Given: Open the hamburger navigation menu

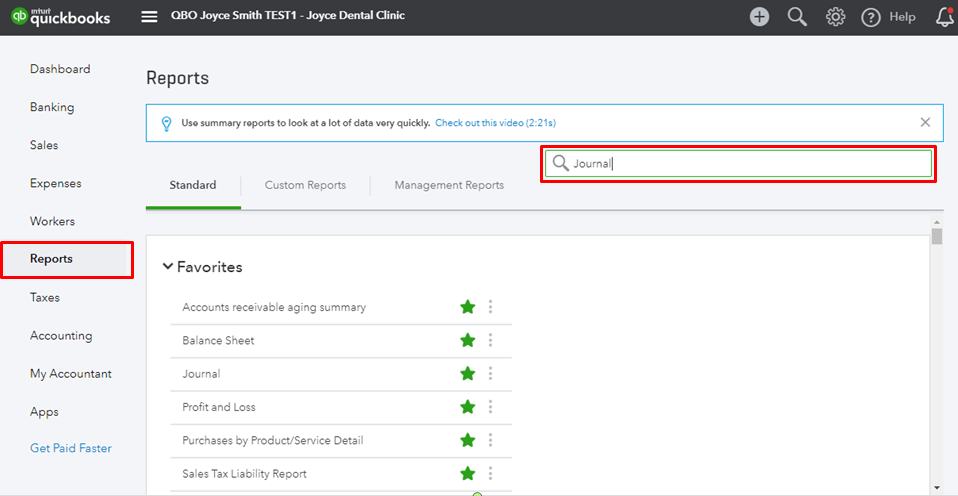Looking at the screenshot, I should tap(149, 17).
